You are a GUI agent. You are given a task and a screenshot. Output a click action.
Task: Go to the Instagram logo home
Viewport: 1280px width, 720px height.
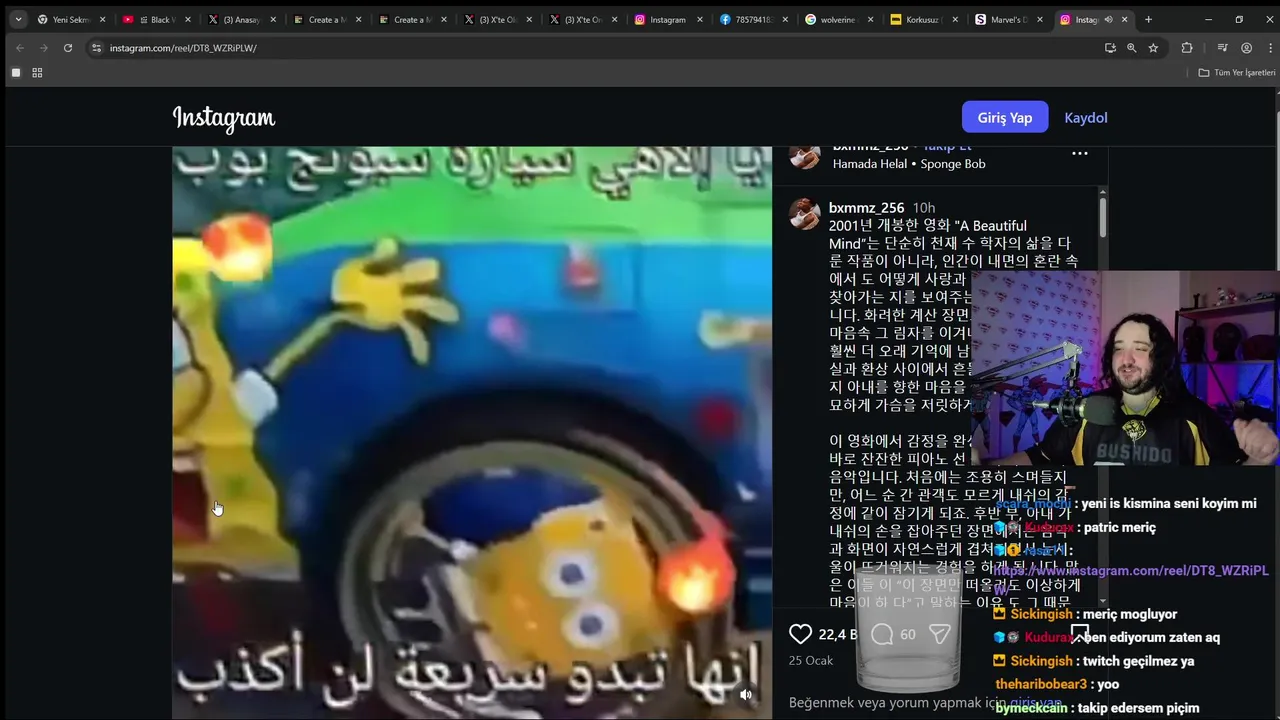click(224, 118)
